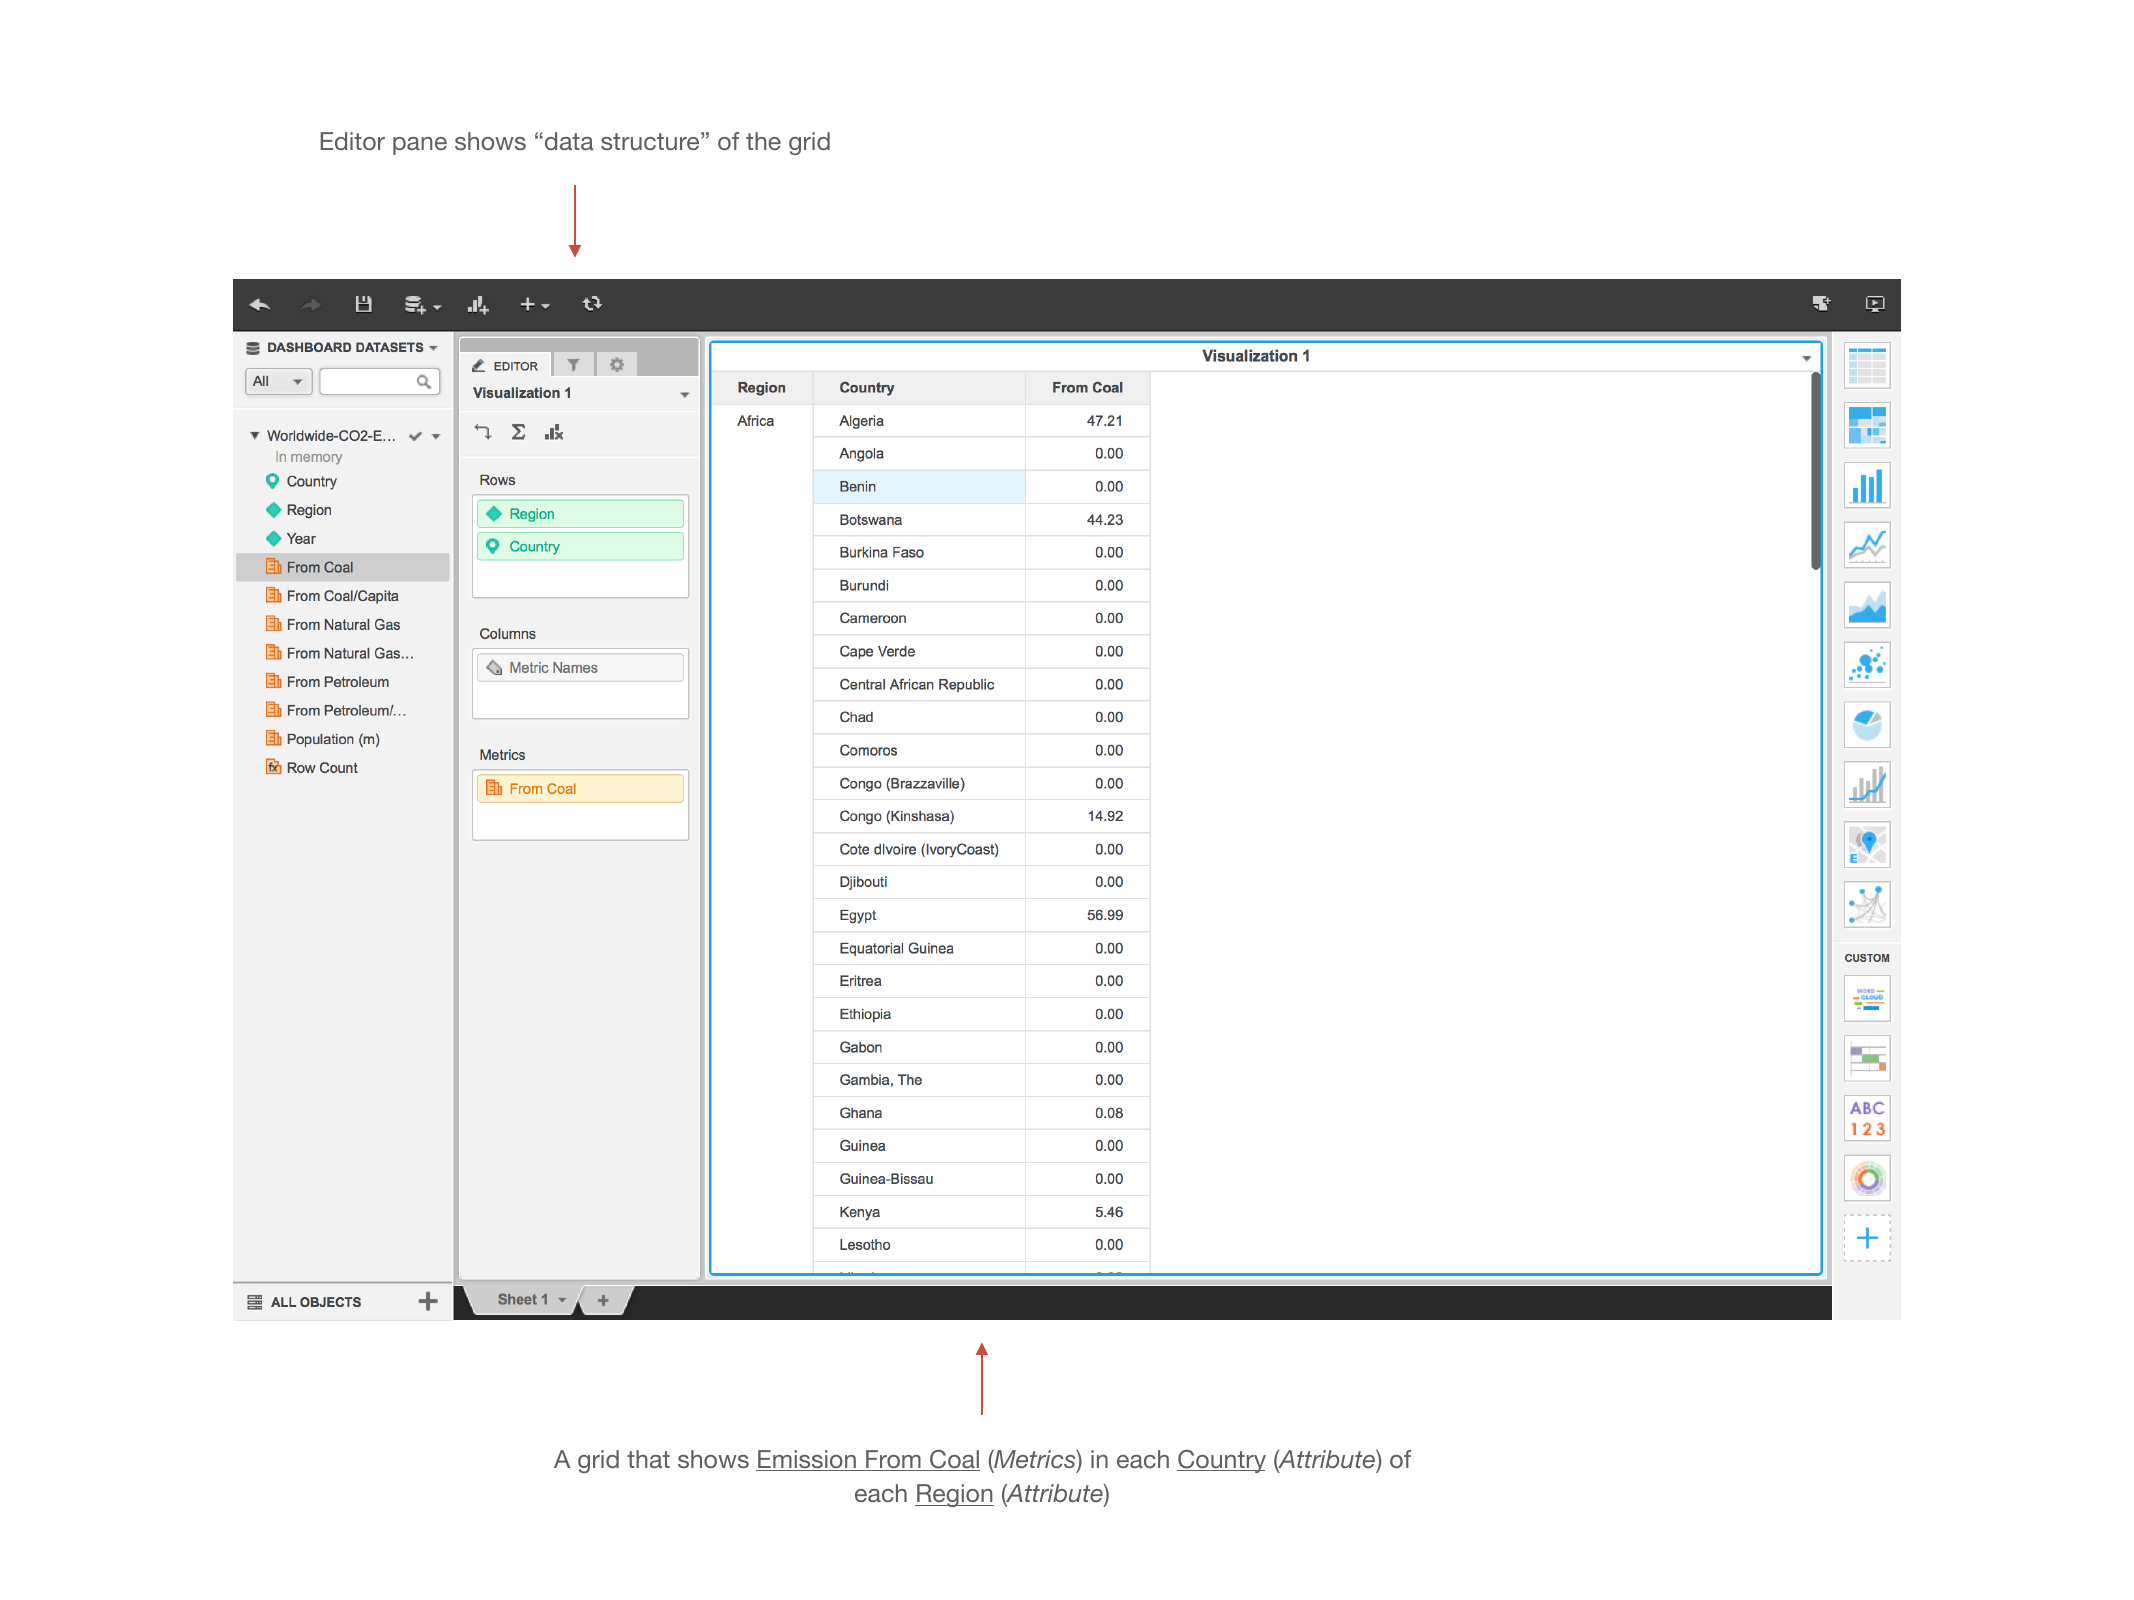Open the Add Data dropdown icon
The image size is (2134, 1600).
tap(422, 305)
